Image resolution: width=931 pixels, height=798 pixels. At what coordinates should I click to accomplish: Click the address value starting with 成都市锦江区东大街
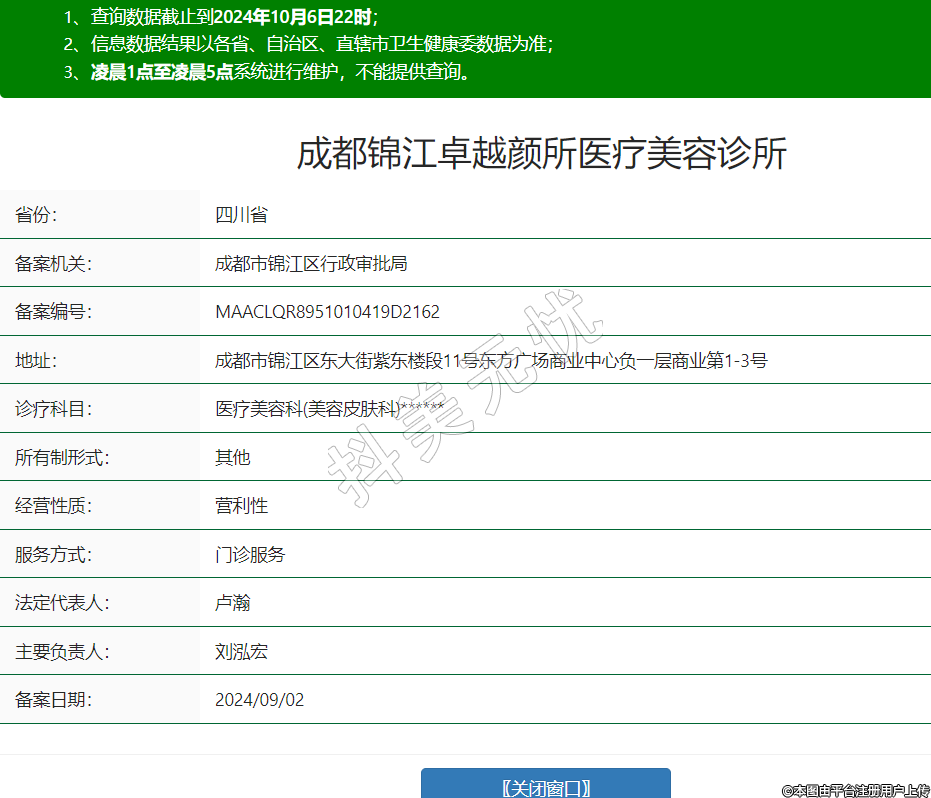(491, 361)
